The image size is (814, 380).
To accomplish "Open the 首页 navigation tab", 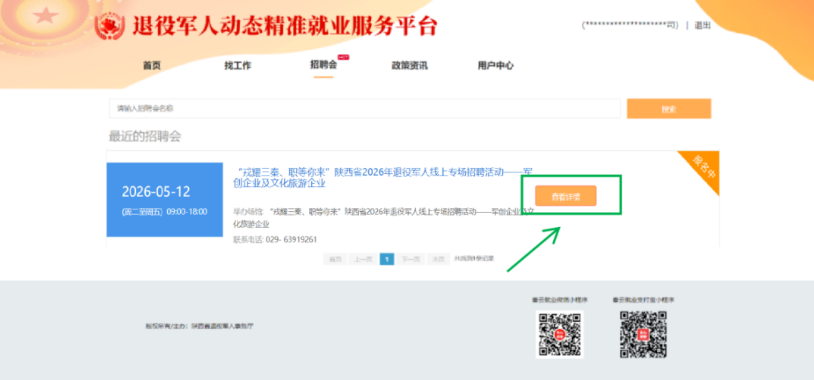I will [x=152, y=66].
